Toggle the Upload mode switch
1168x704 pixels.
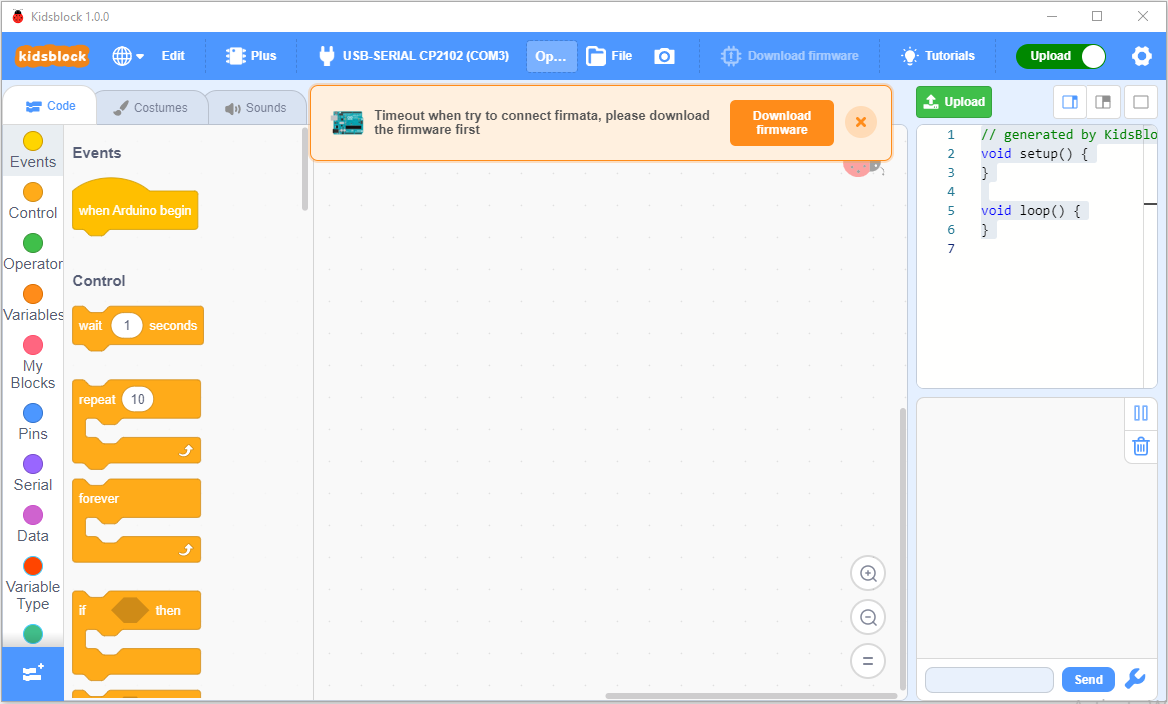point(1061,56)
